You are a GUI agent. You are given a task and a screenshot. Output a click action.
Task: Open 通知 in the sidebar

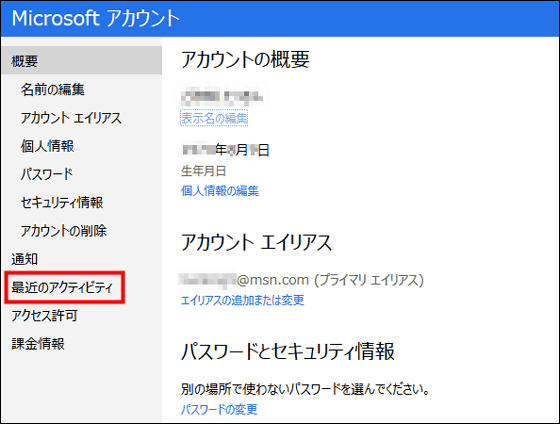click(24, 259)
